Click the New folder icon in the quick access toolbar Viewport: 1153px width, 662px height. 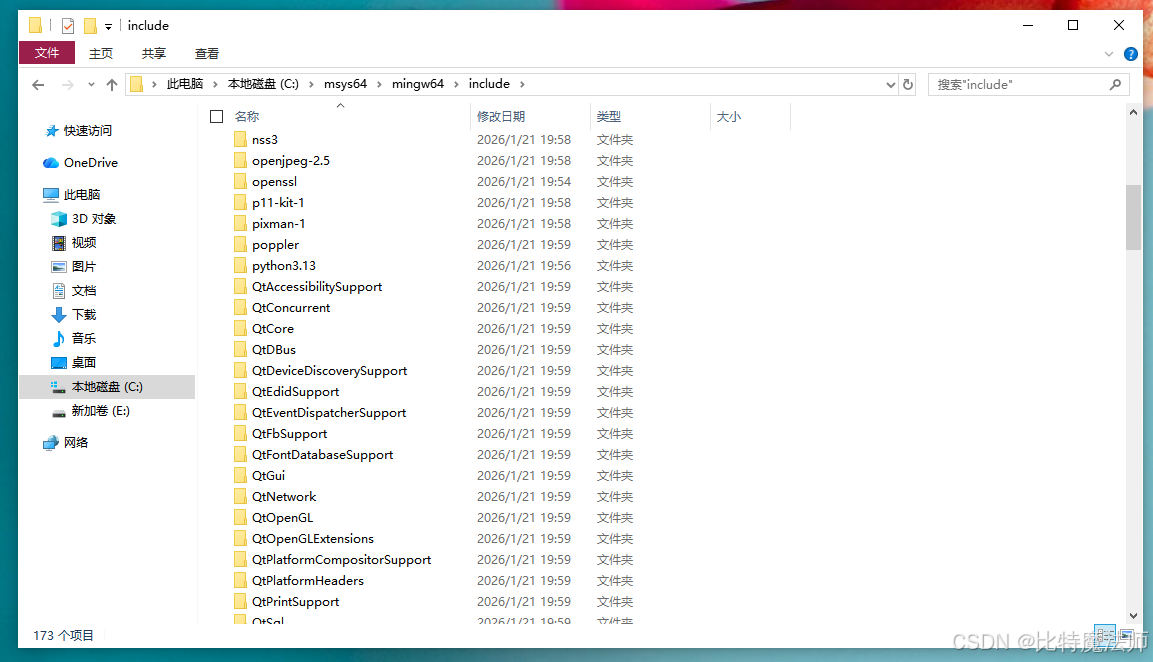pyautogui.click(x=90, y=26)
